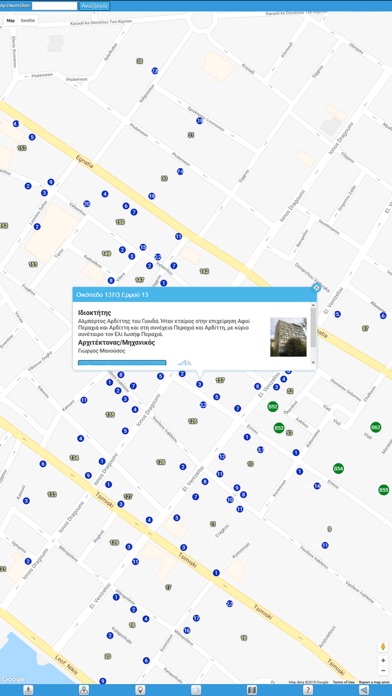Click the download icon in the bottom toolbar
The width and height of the screenshot is (392, 696).
pyautogui.click(x=28, y=690)
